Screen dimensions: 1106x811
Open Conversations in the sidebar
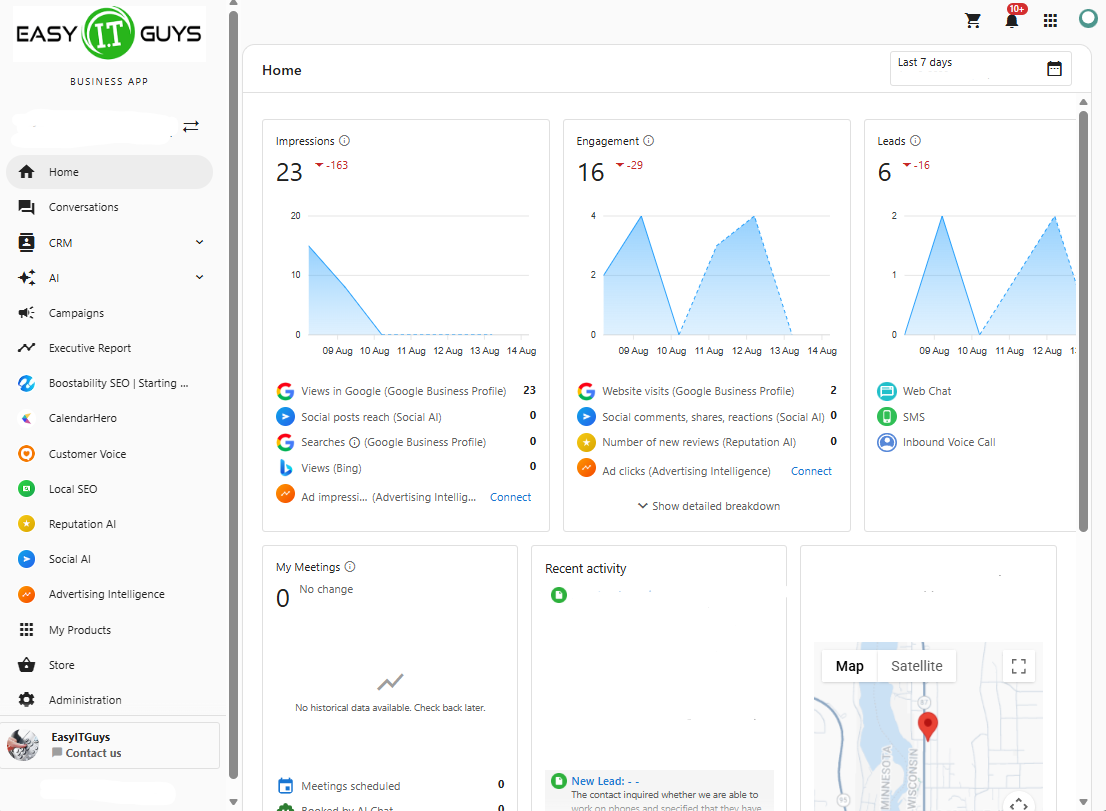109,207
